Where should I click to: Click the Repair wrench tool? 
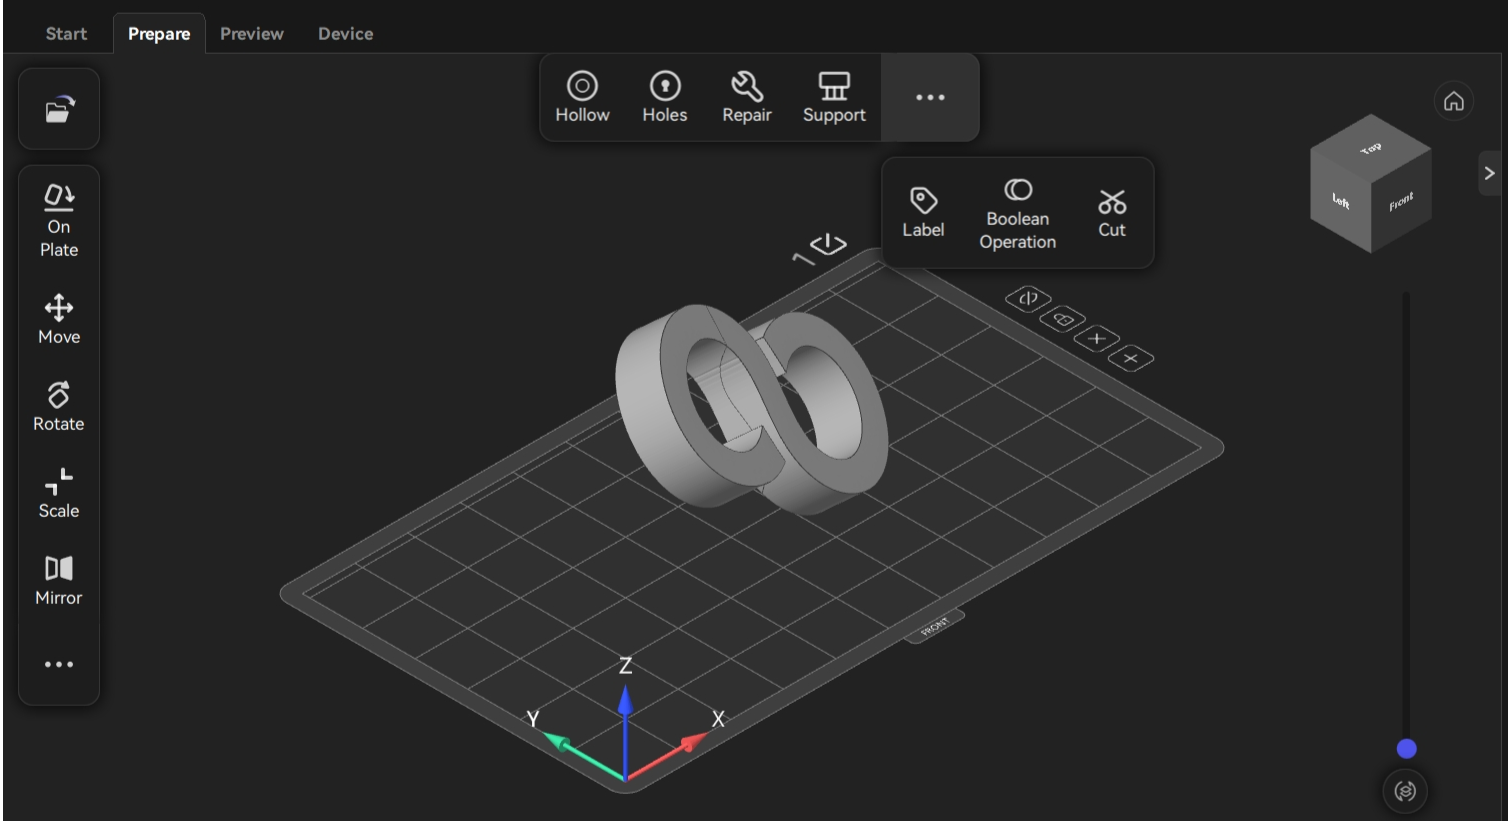[x=746, y=97]
